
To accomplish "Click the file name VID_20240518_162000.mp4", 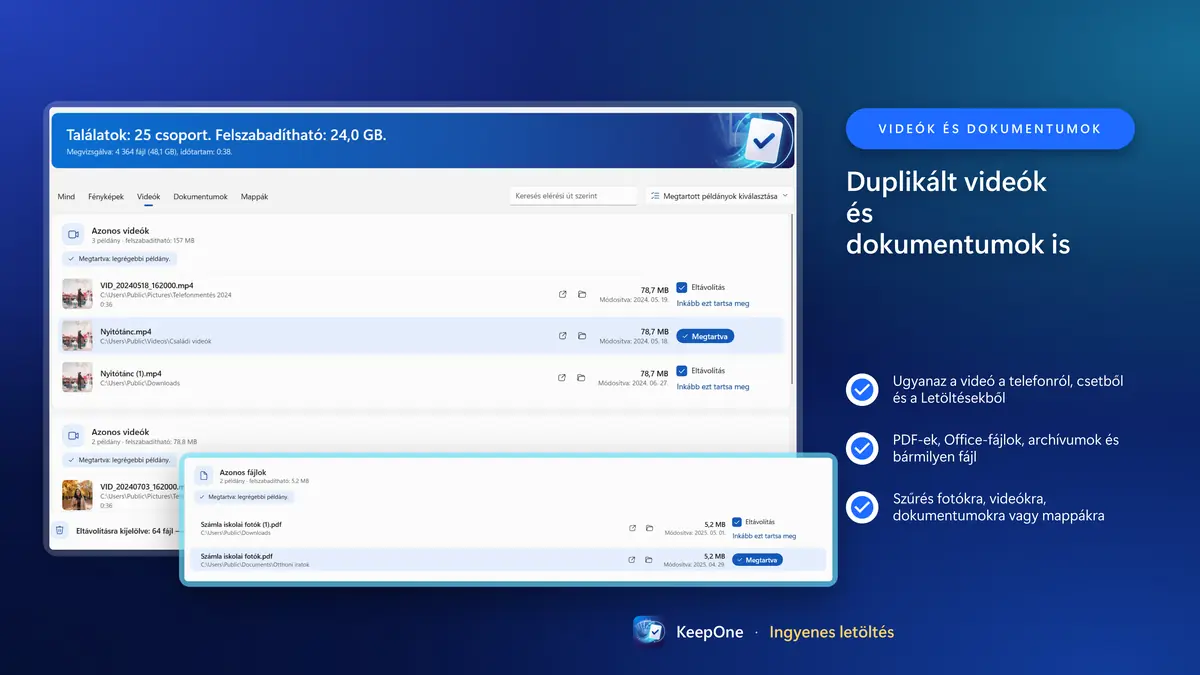I will pyautogui.click(x=147, y=285).
